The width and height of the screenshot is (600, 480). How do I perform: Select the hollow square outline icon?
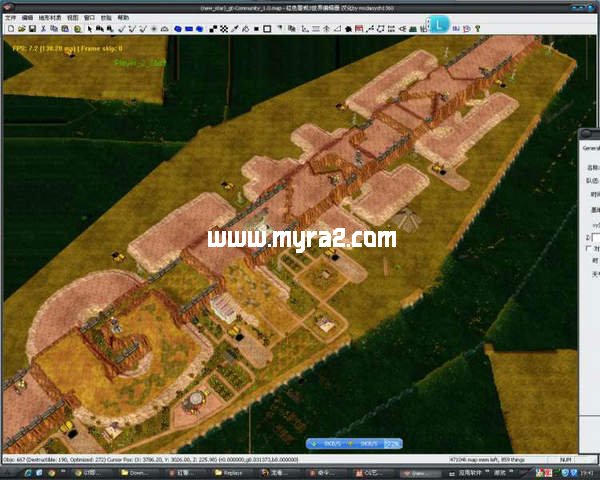click(x=267, y=29)
